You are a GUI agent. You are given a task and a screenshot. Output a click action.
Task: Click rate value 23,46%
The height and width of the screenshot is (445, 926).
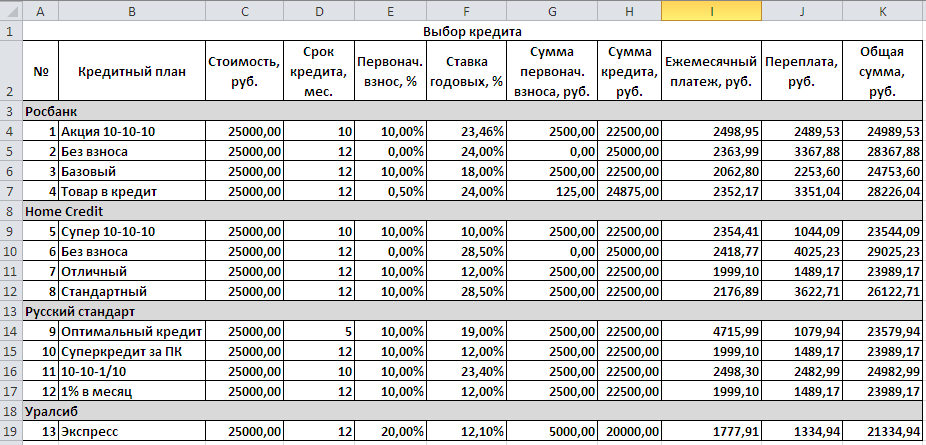point(466,131)
